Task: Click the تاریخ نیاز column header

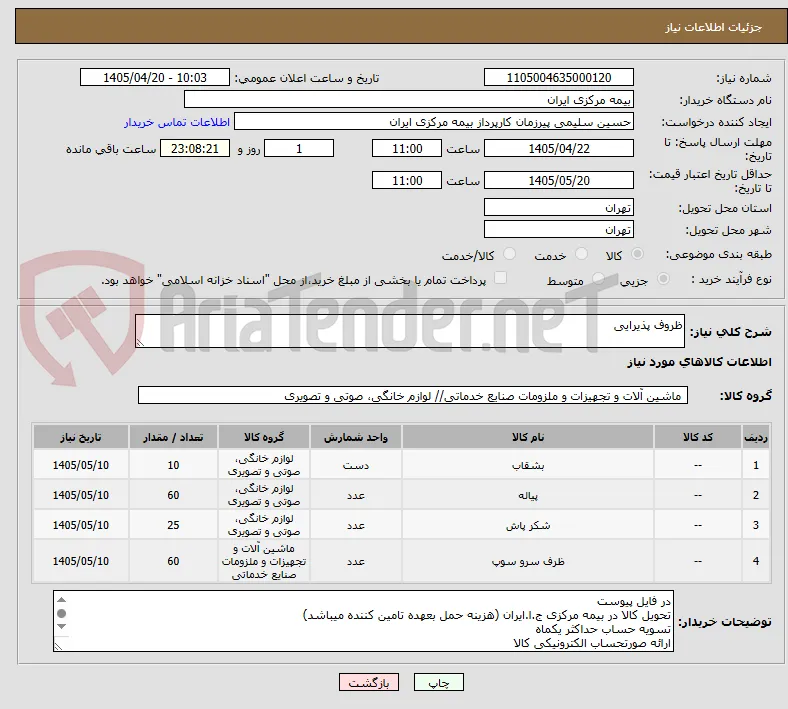Action: [x=80, y=437]
